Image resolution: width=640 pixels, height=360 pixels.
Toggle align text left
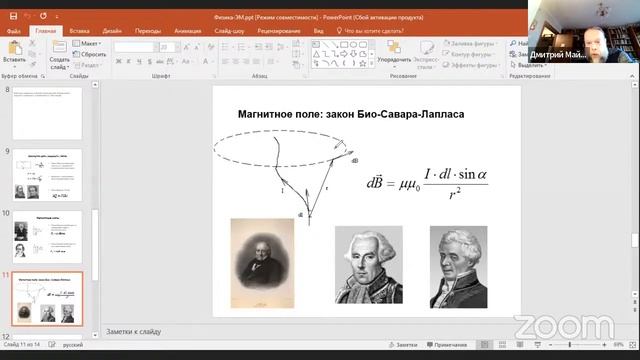pos(225,62)
